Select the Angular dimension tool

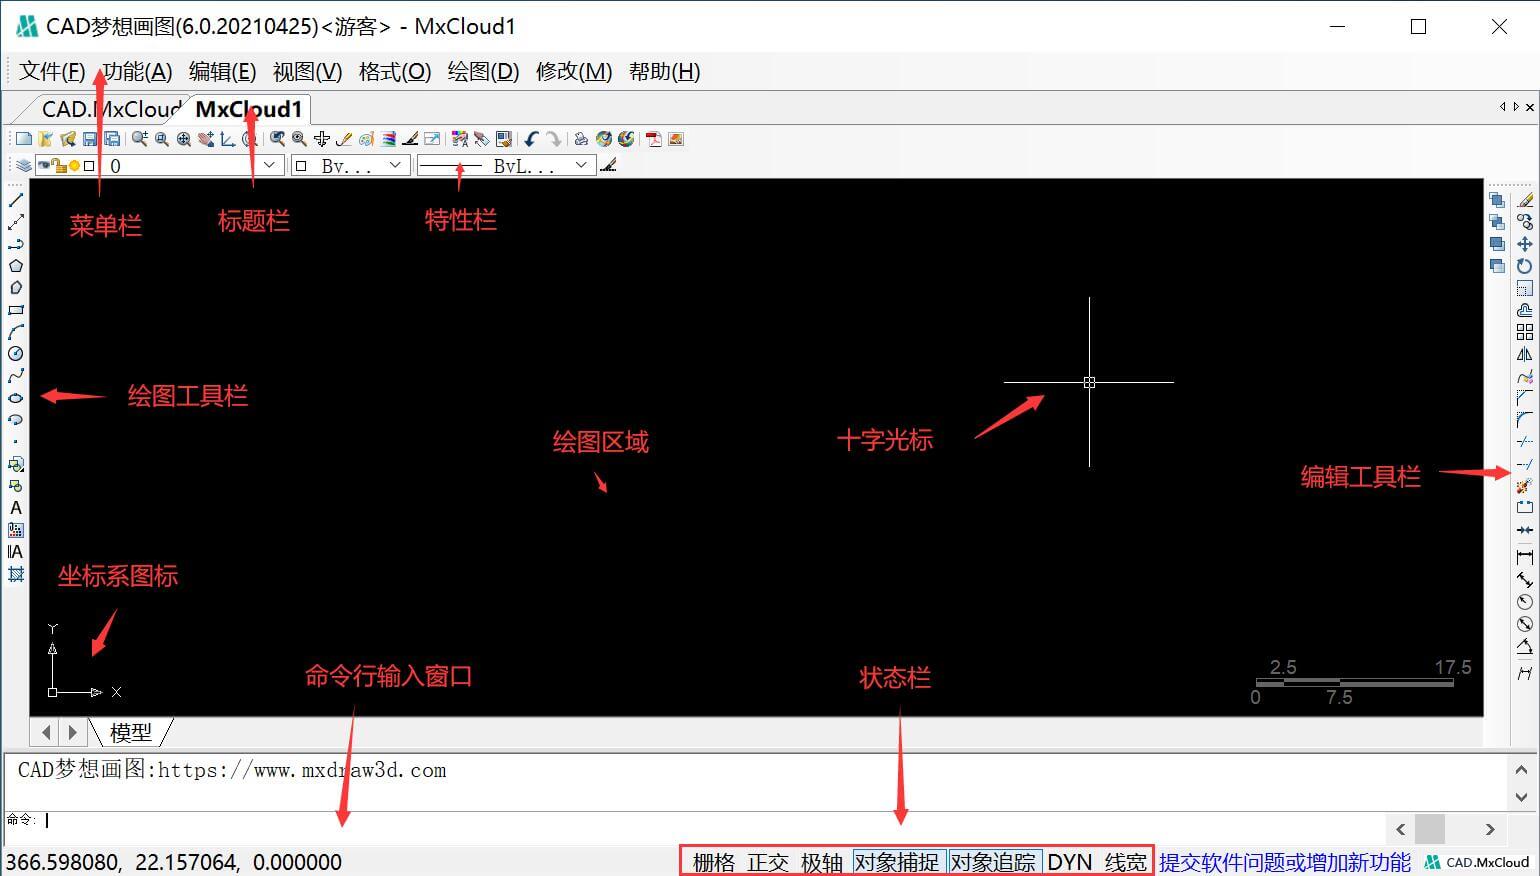click(x=1525, y=646)
